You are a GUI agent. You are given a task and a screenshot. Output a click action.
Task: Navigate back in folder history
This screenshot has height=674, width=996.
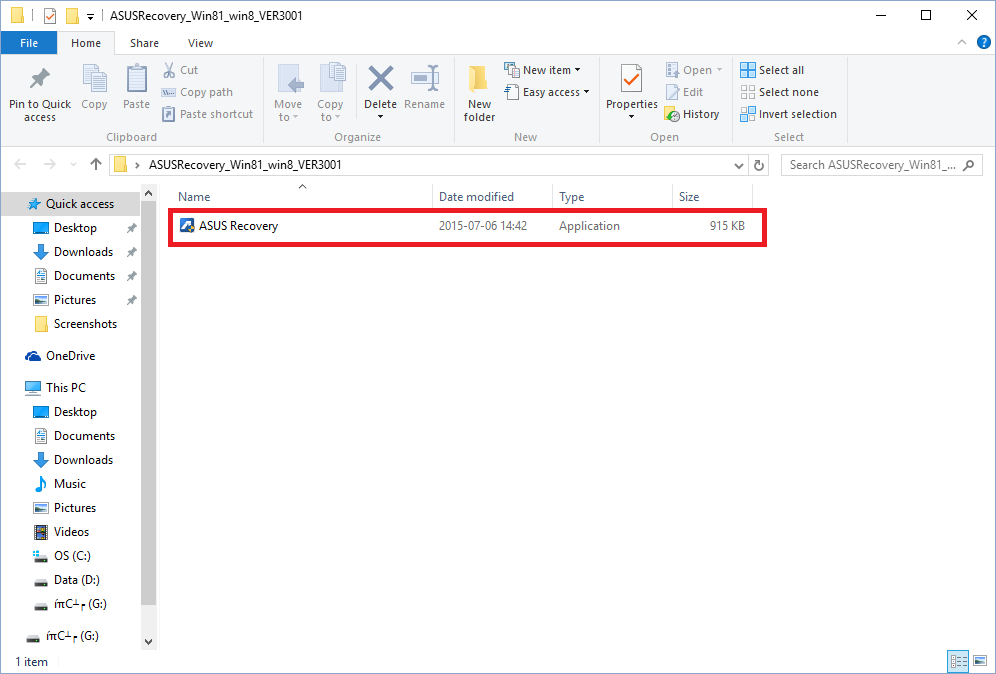coord(20,165)
